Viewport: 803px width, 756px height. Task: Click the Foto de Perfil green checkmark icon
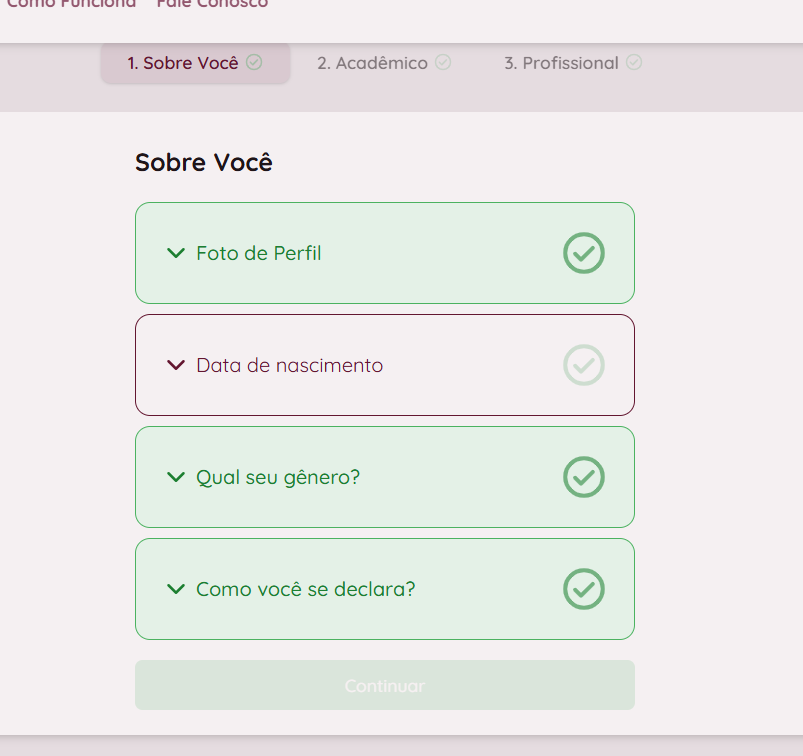[584, 253]
